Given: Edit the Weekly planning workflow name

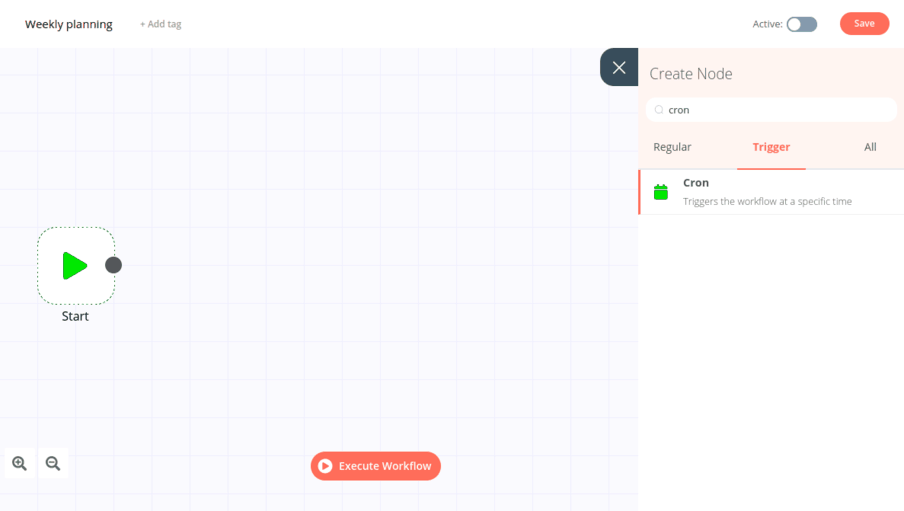Looking at the screenshot, I should [x=69, y=24].
